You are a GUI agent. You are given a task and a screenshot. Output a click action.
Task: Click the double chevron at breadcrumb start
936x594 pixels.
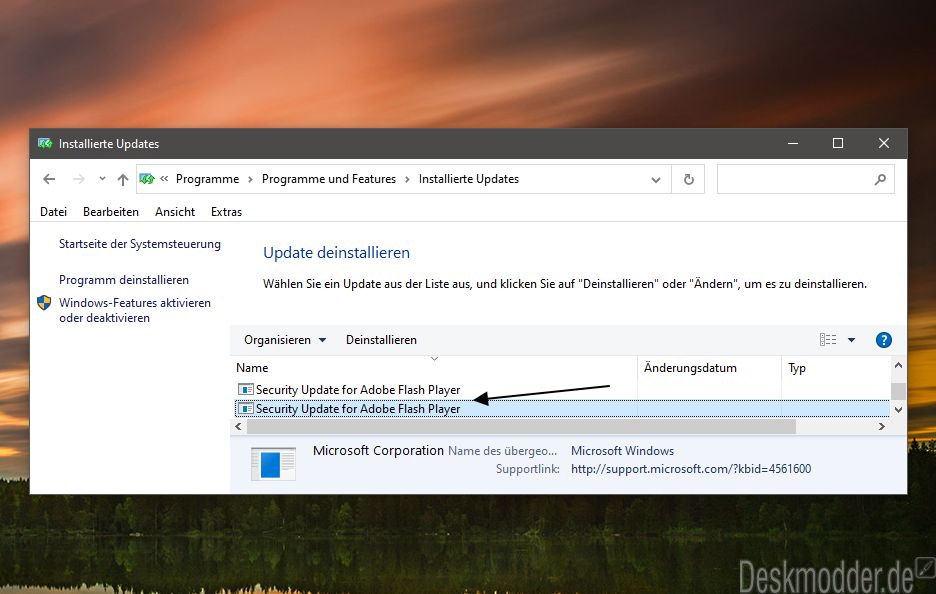(164, 178)
